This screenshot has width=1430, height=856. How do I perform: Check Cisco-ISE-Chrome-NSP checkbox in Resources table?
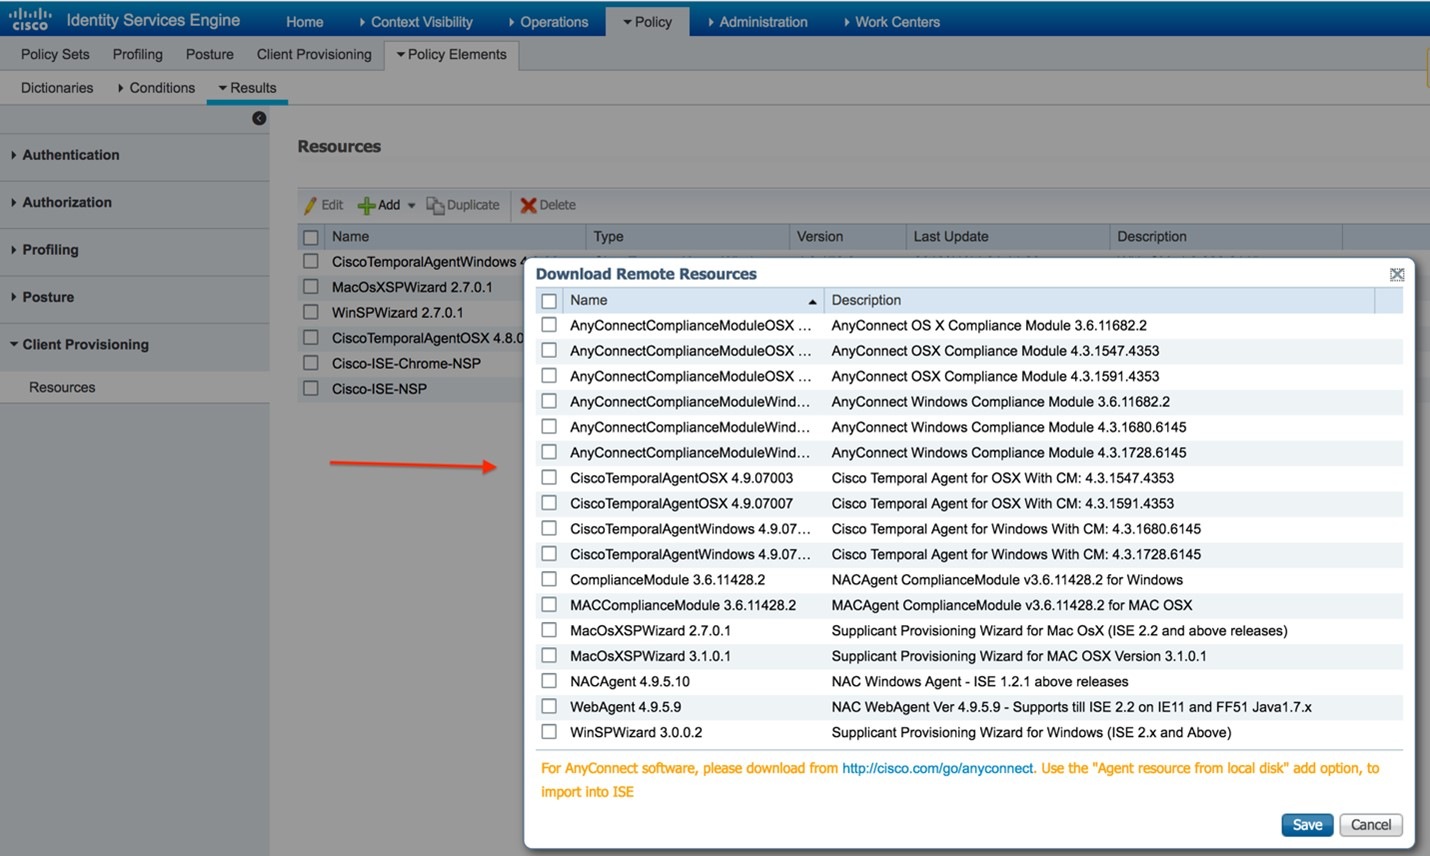(x=311, y=363)
